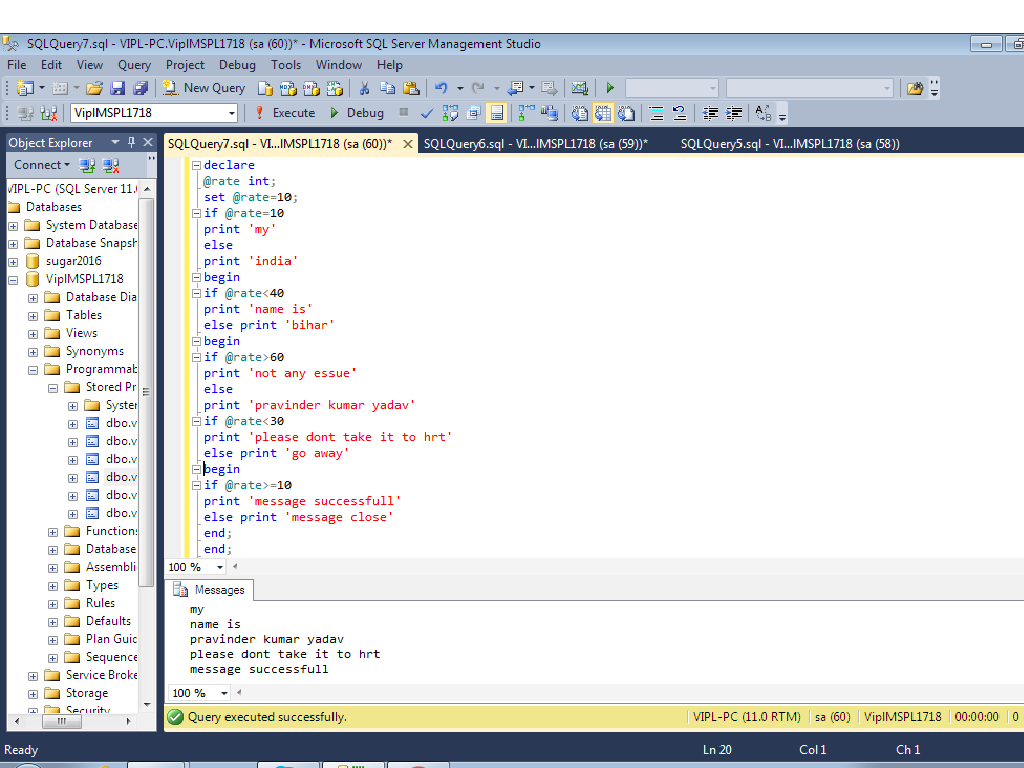Collapse the declare code region
The image size is (1024, 768).
pyautogui.click(x=196, y=164)
